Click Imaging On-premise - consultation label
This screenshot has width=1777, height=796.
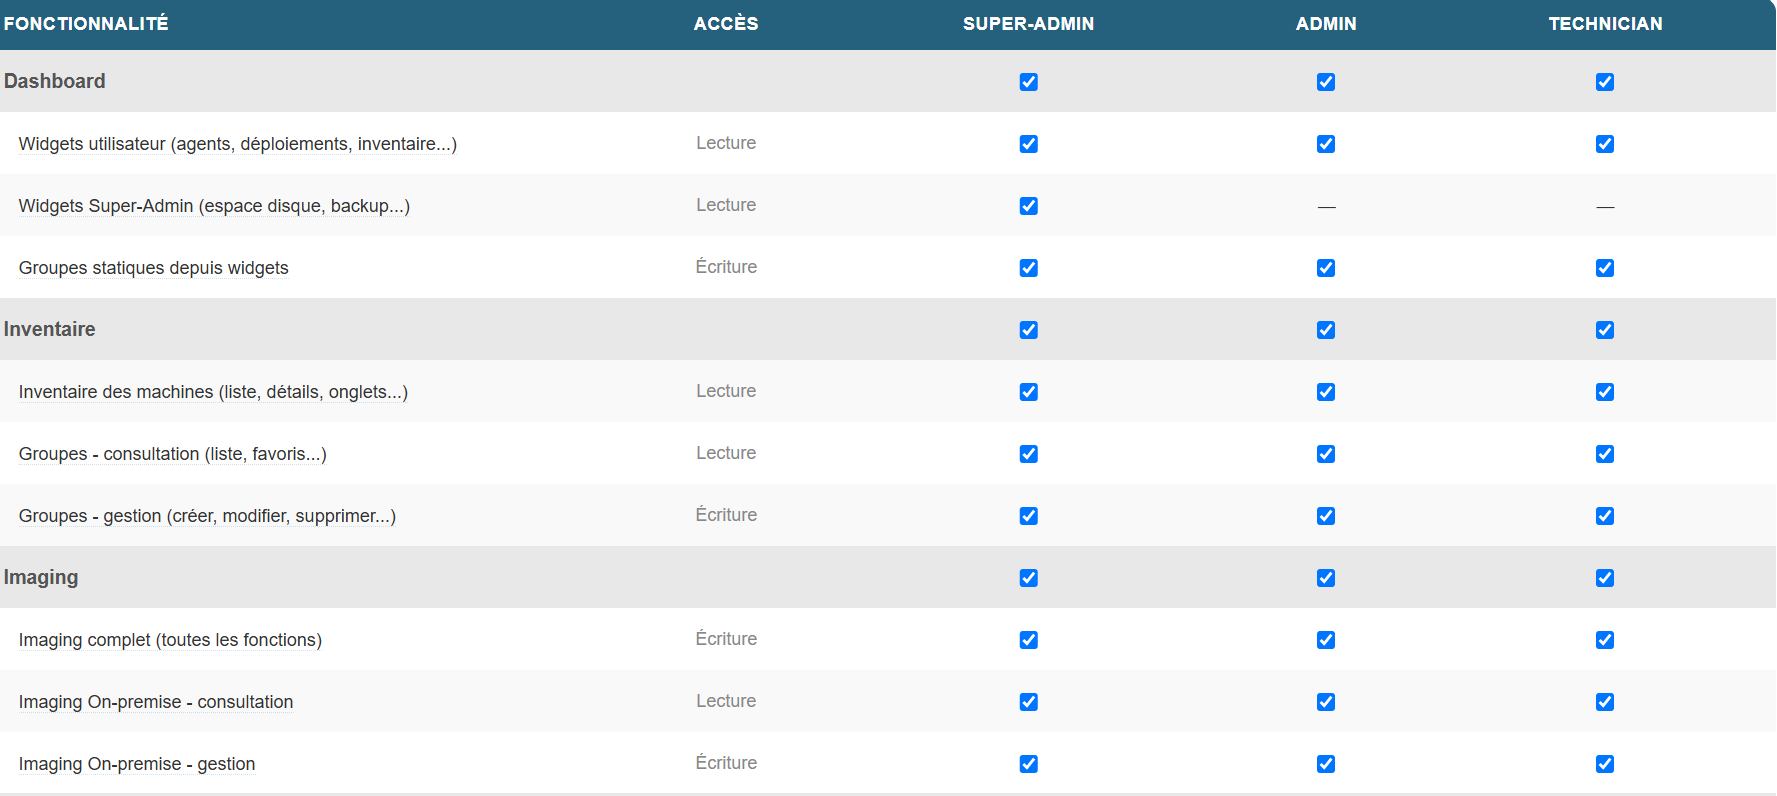(156, 702)
